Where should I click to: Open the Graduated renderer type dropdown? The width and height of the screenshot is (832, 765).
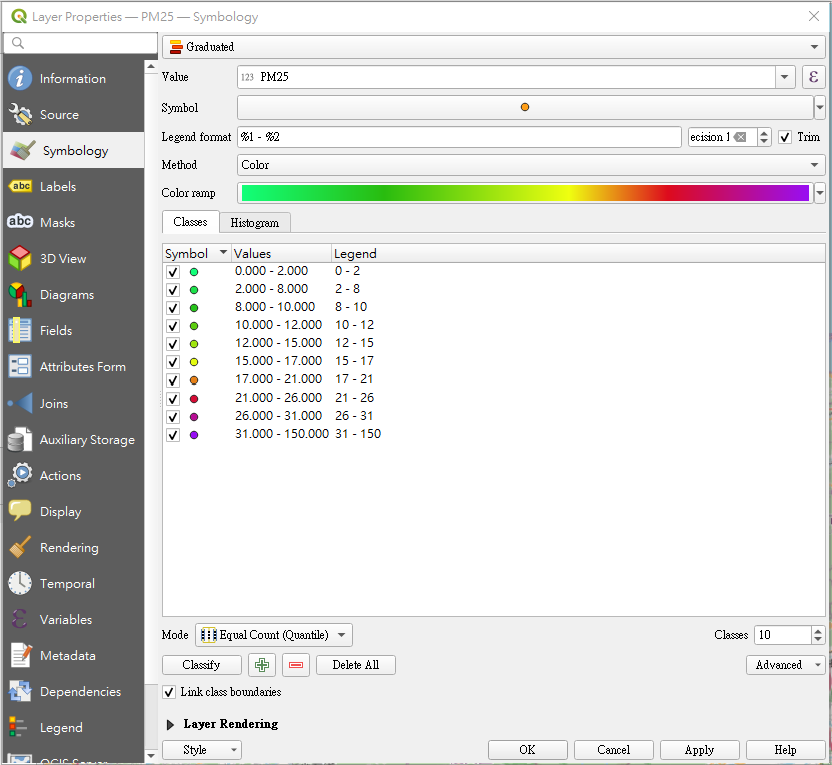tap(493, 47)
